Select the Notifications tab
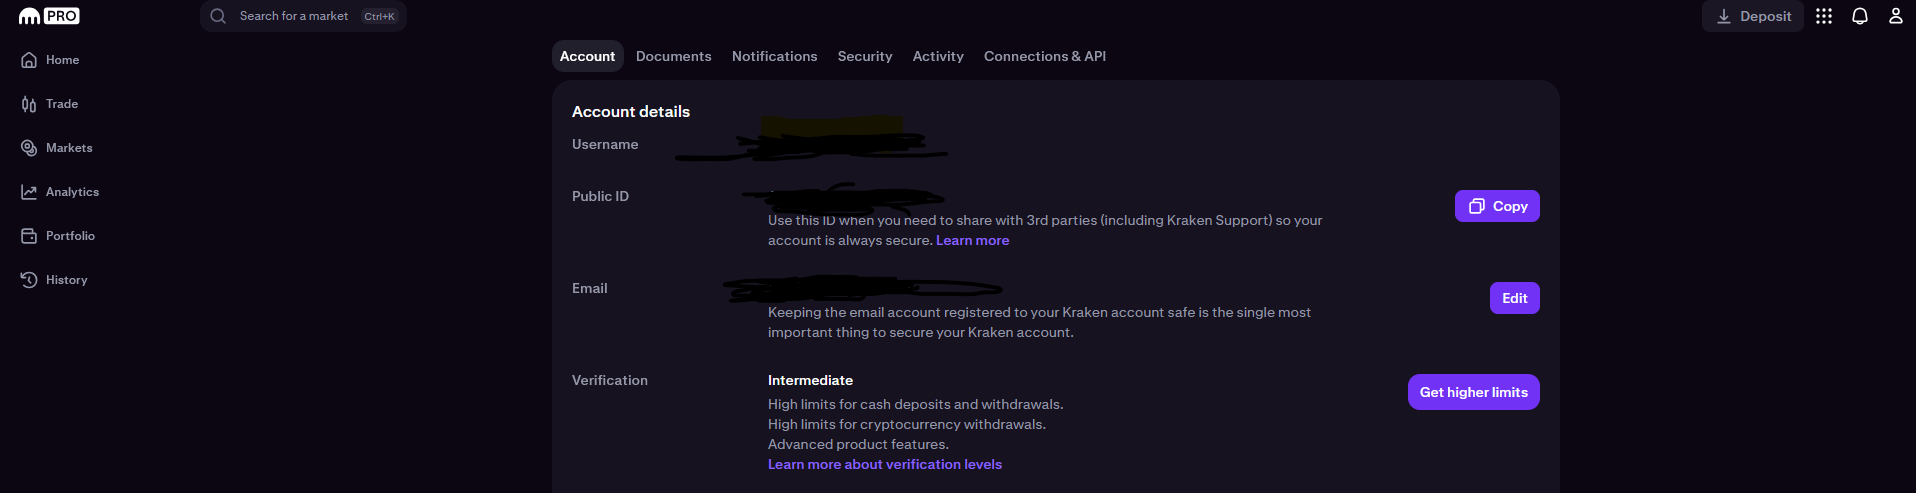This screenshot has width=1916, height=493. pos(775,56)
